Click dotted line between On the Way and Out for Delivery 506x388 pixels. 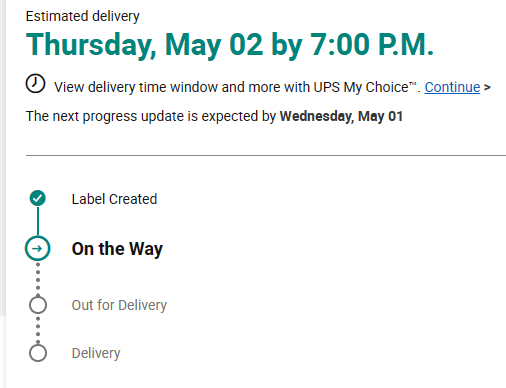[38, 279]
